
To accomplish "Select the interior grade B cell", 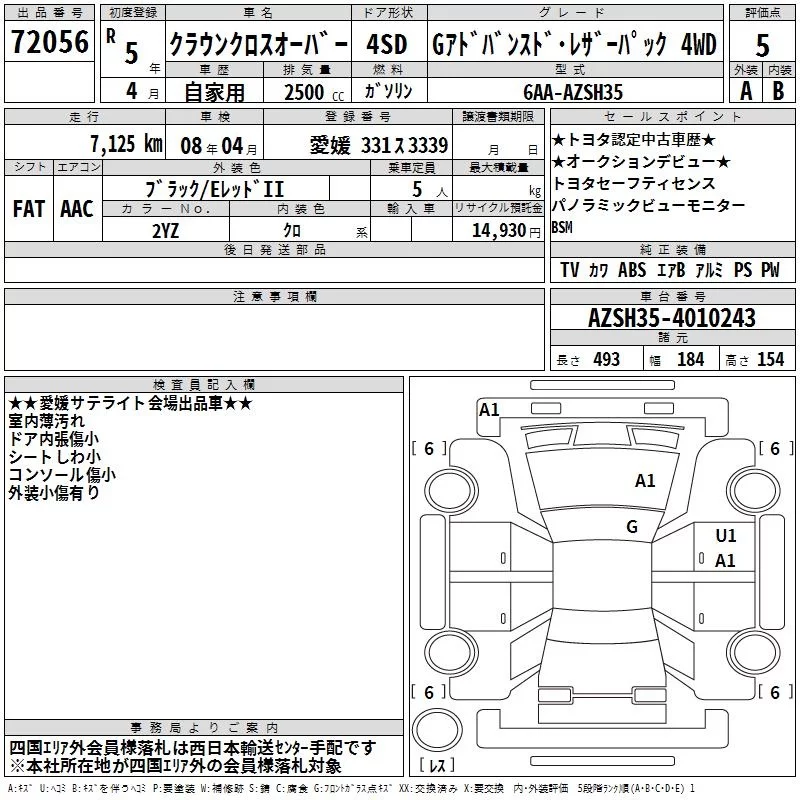I will [x=779, y=90].
